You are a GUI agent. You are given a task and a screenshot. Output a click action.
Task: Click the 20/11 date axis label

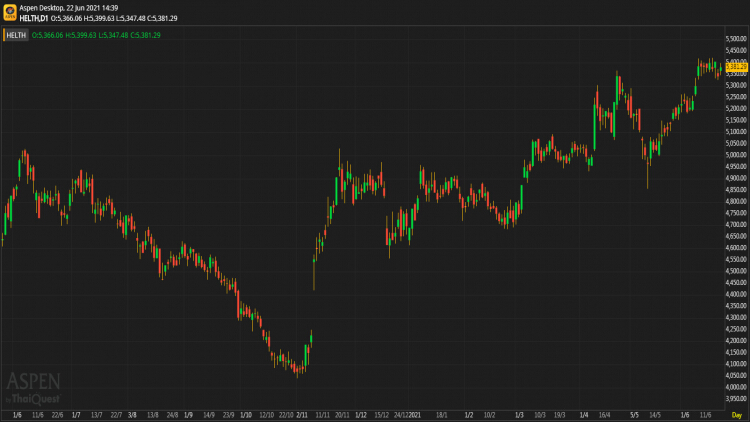pos(342,415)
